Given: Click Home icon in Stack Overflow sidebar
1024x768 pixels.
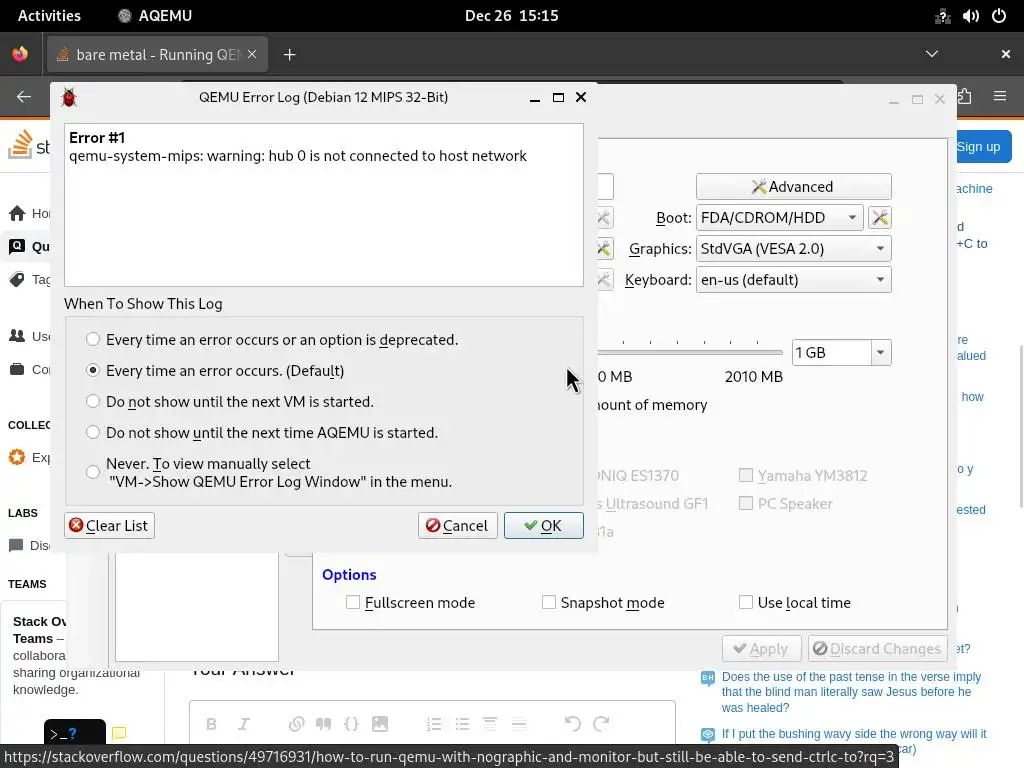Looking at the screenshot, I should (18, 213).
